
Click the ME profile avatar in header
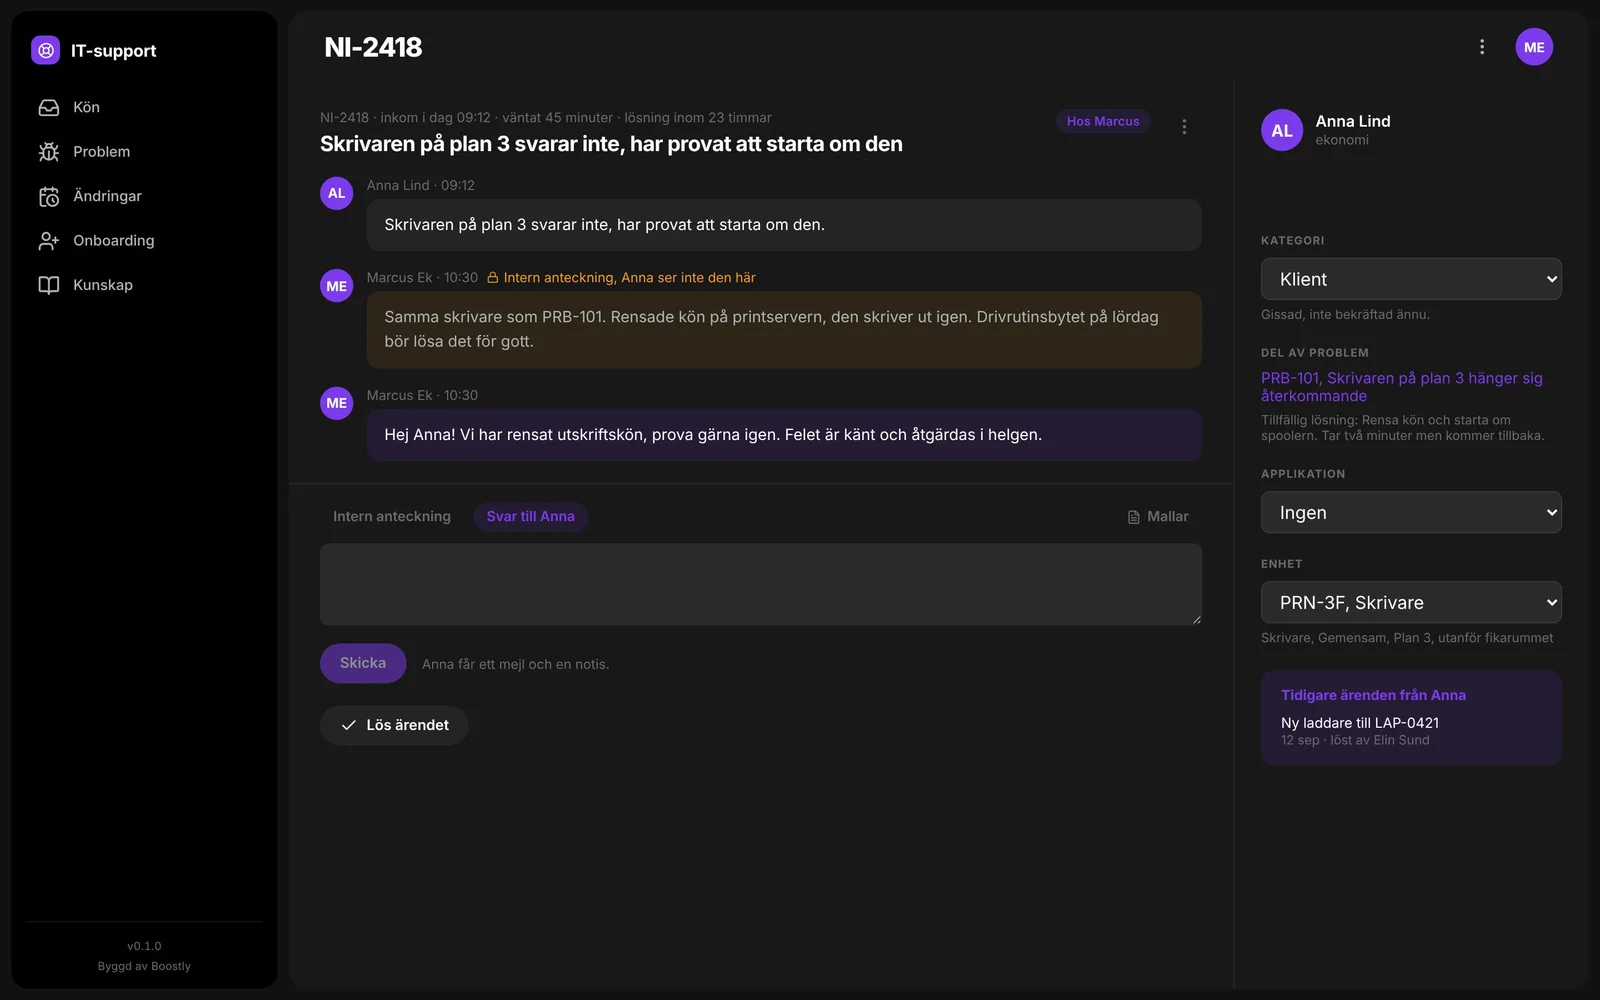click(1534, 47)
